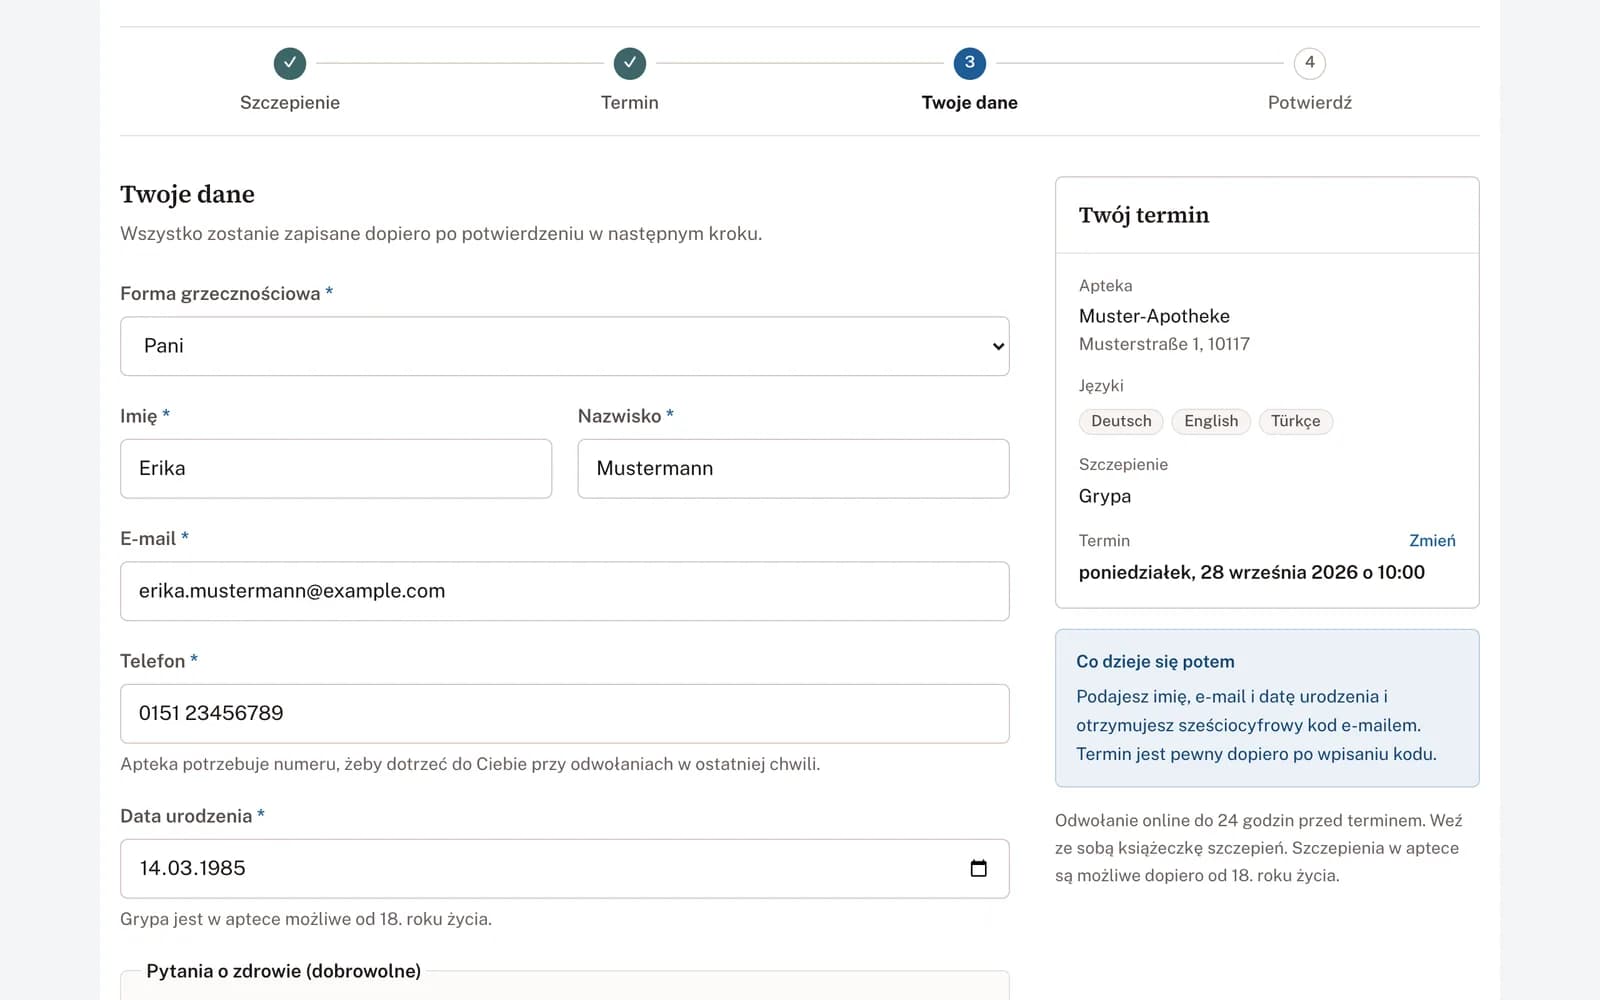Click the Co dzieje się potem heading
The image size is (1600, 1000).
pos(1155,661)
